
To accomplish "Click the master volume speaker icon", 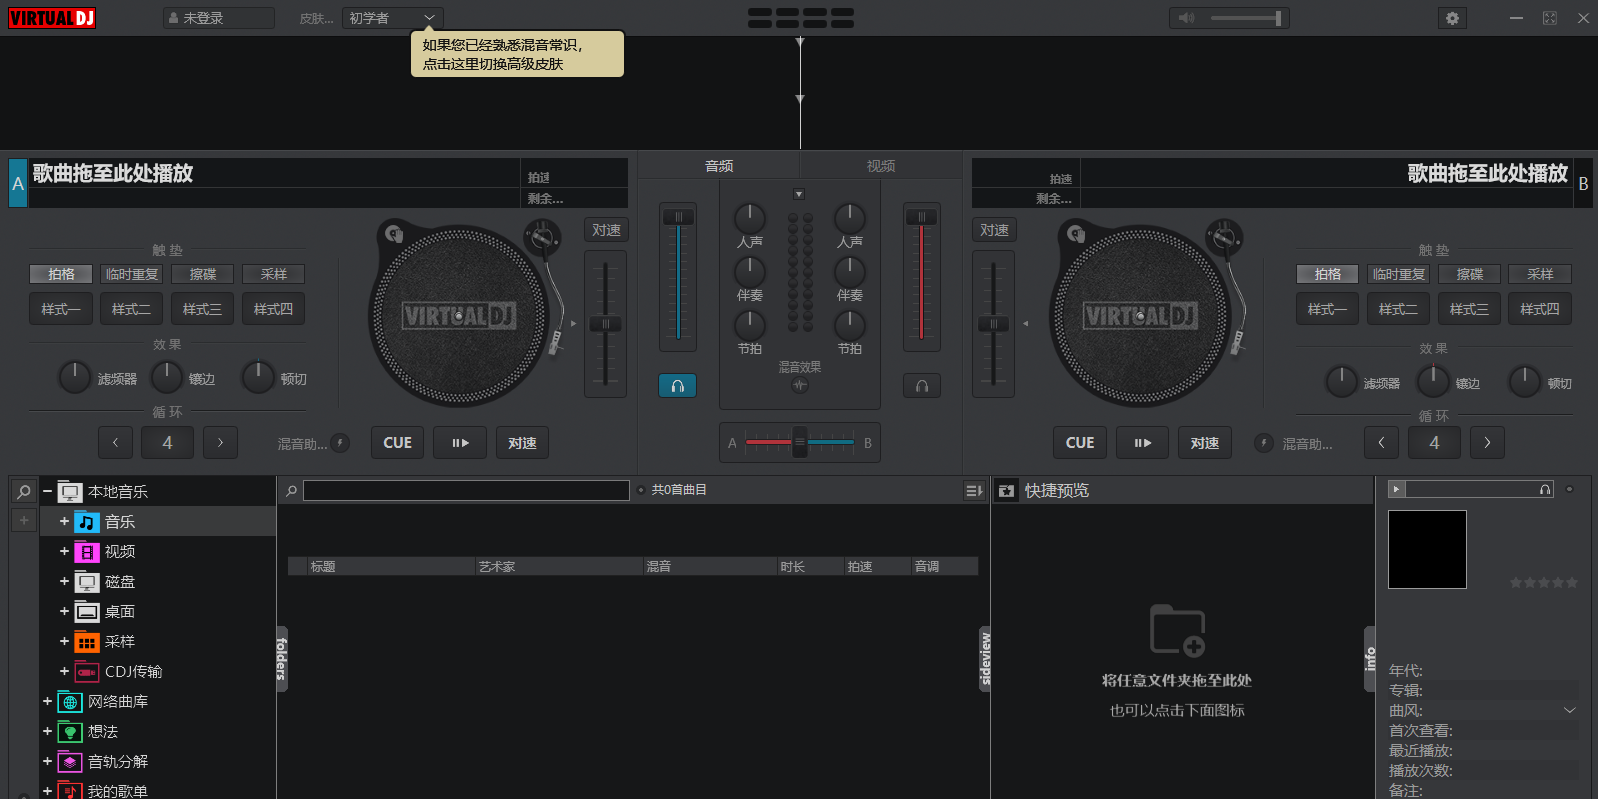I will pos(1186,18).
